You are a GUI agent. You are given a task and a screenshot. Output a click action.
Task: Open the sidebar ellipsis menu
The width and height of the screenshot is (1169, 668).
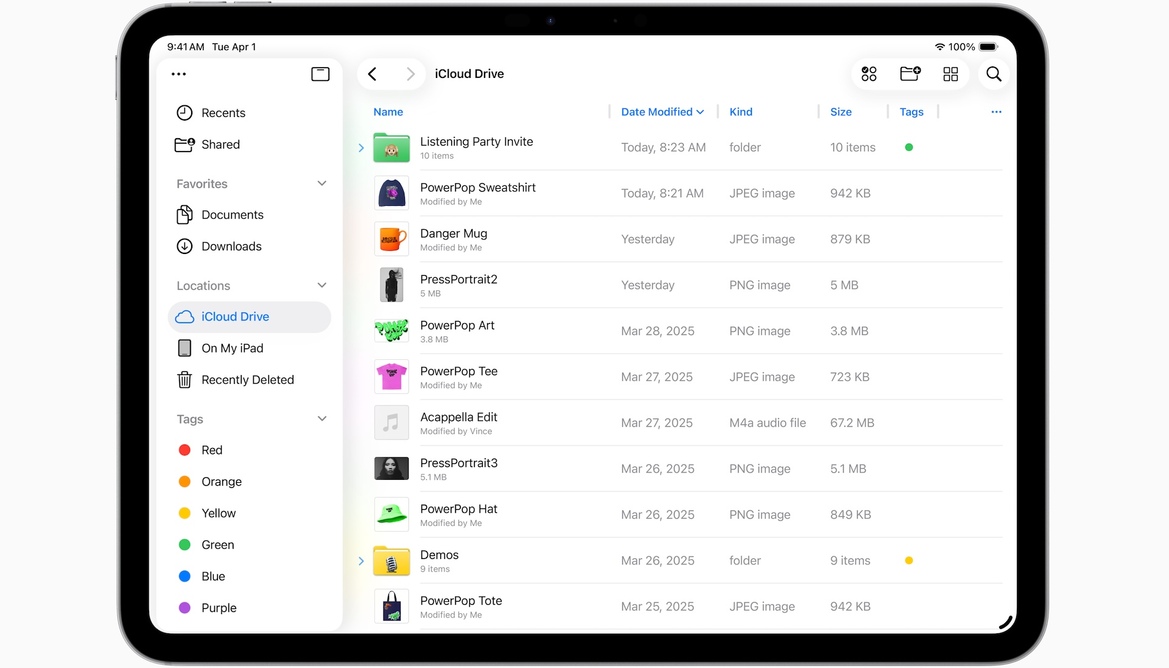tap(179, 74)
